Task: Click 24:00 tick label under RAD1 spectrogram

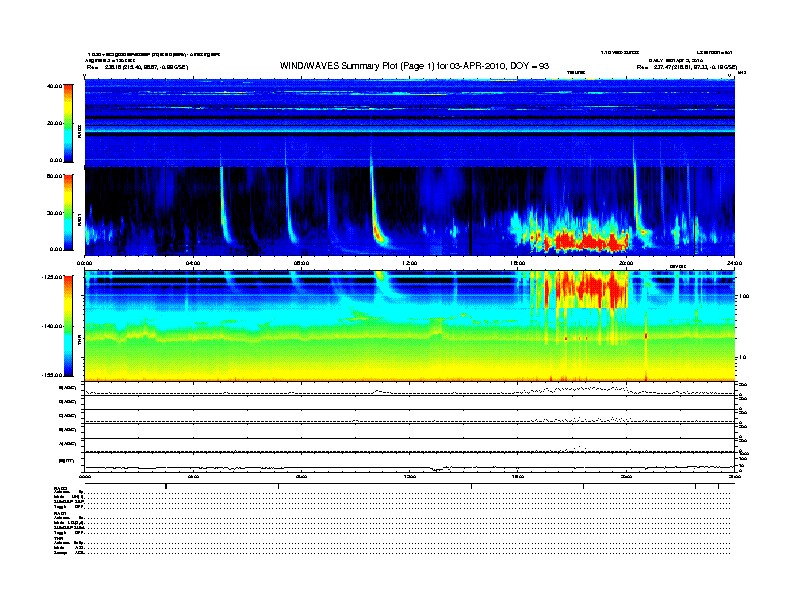Action: pyautogui.click(x=734, y=263)
